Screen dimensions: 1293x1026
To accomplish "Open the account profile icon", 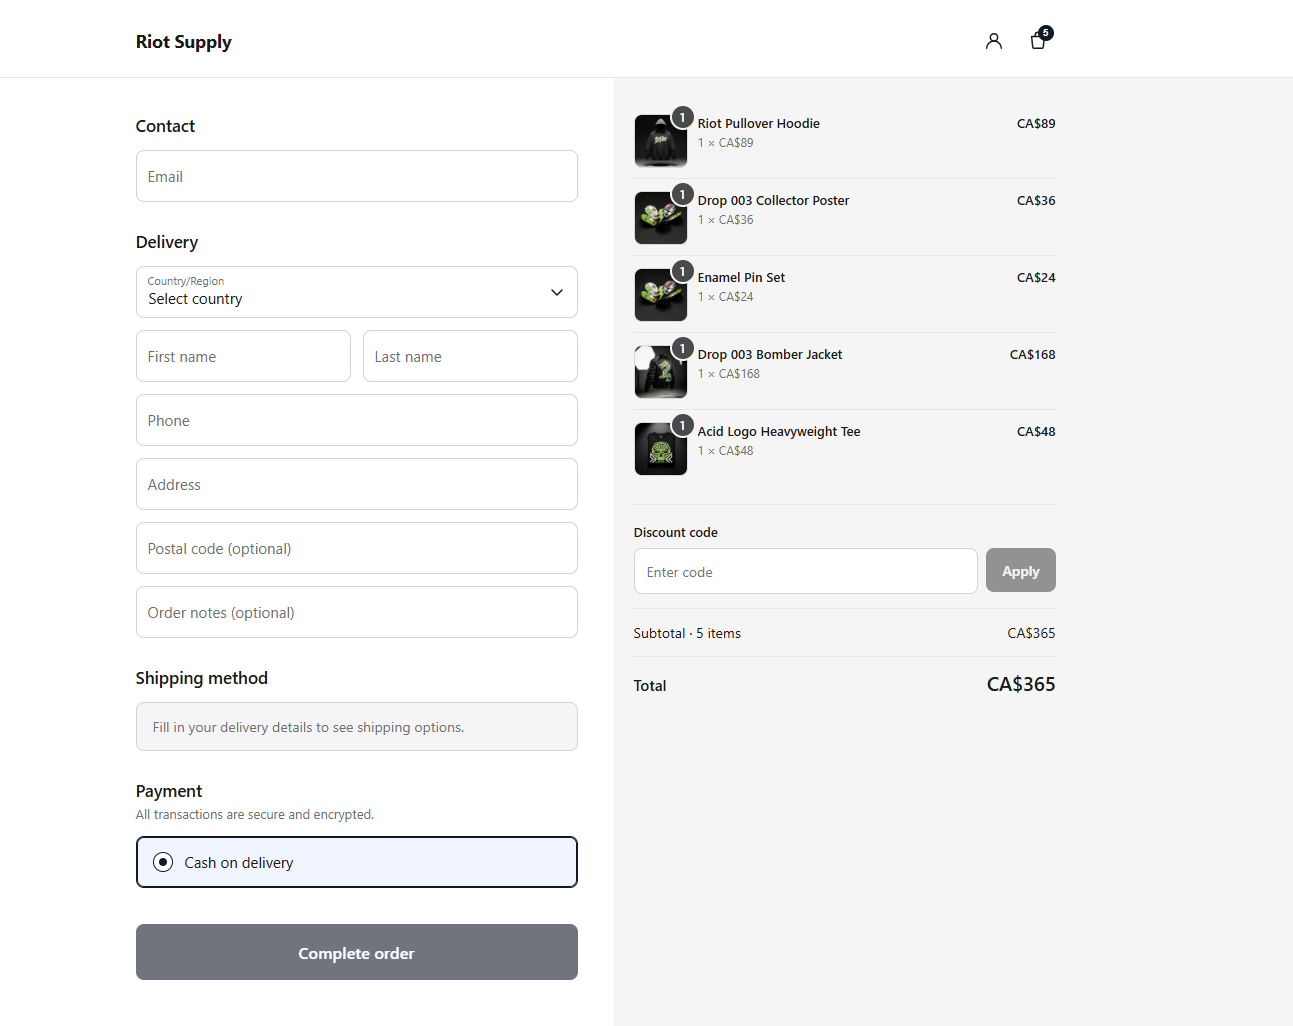I will [993, 41].
